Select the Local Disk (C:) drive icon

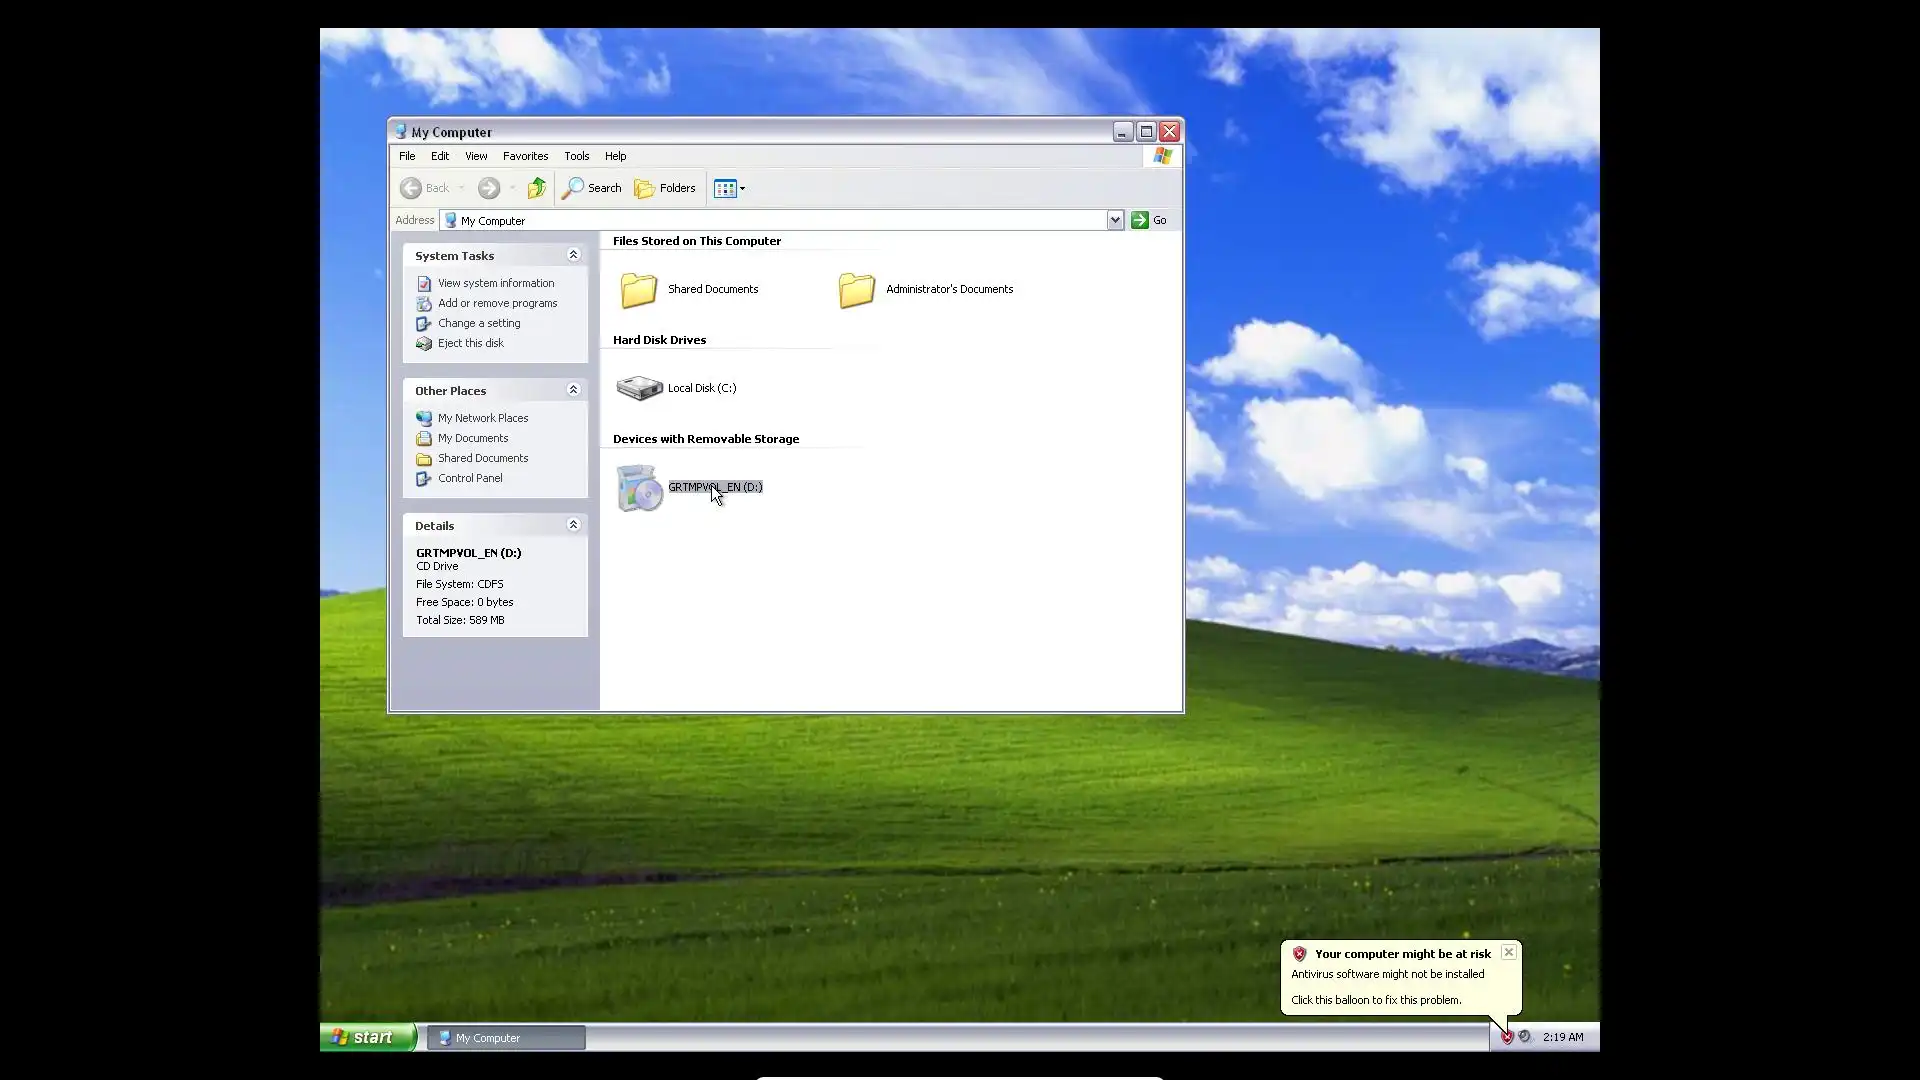point(639,388)
